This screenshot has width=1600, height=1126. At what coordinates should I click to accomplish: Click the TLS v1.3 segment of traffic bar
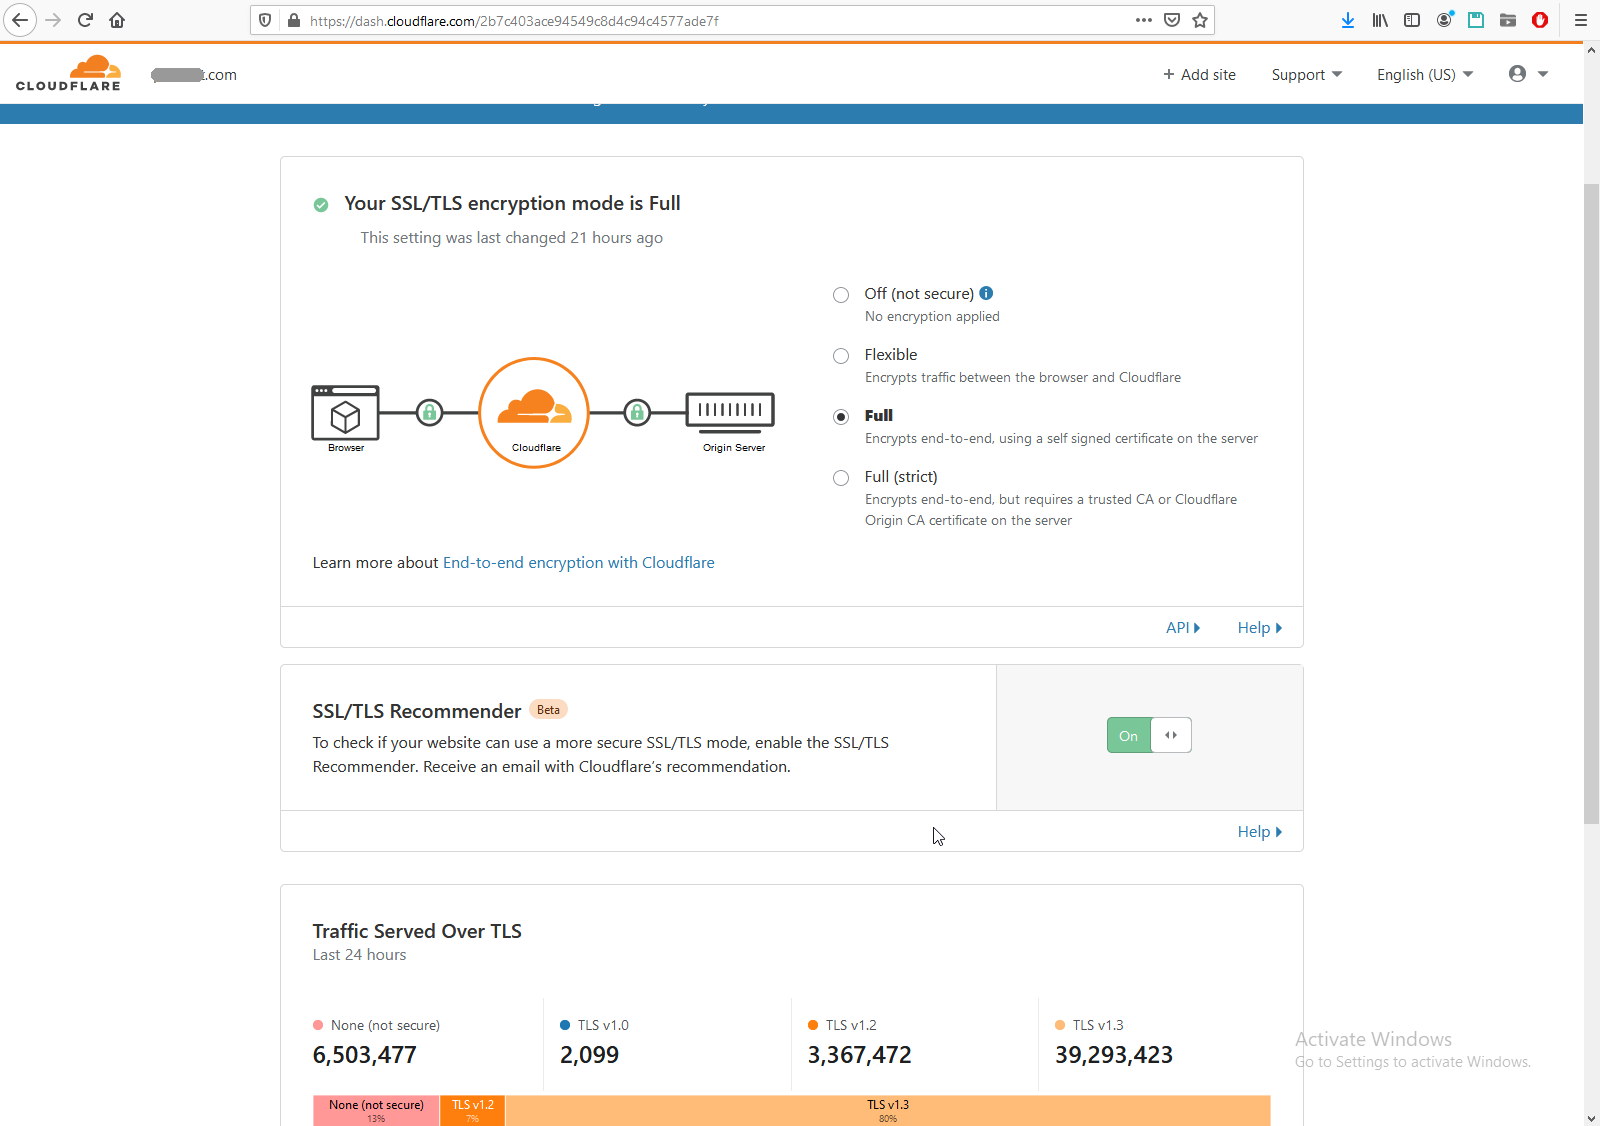tap(887, 1110)
